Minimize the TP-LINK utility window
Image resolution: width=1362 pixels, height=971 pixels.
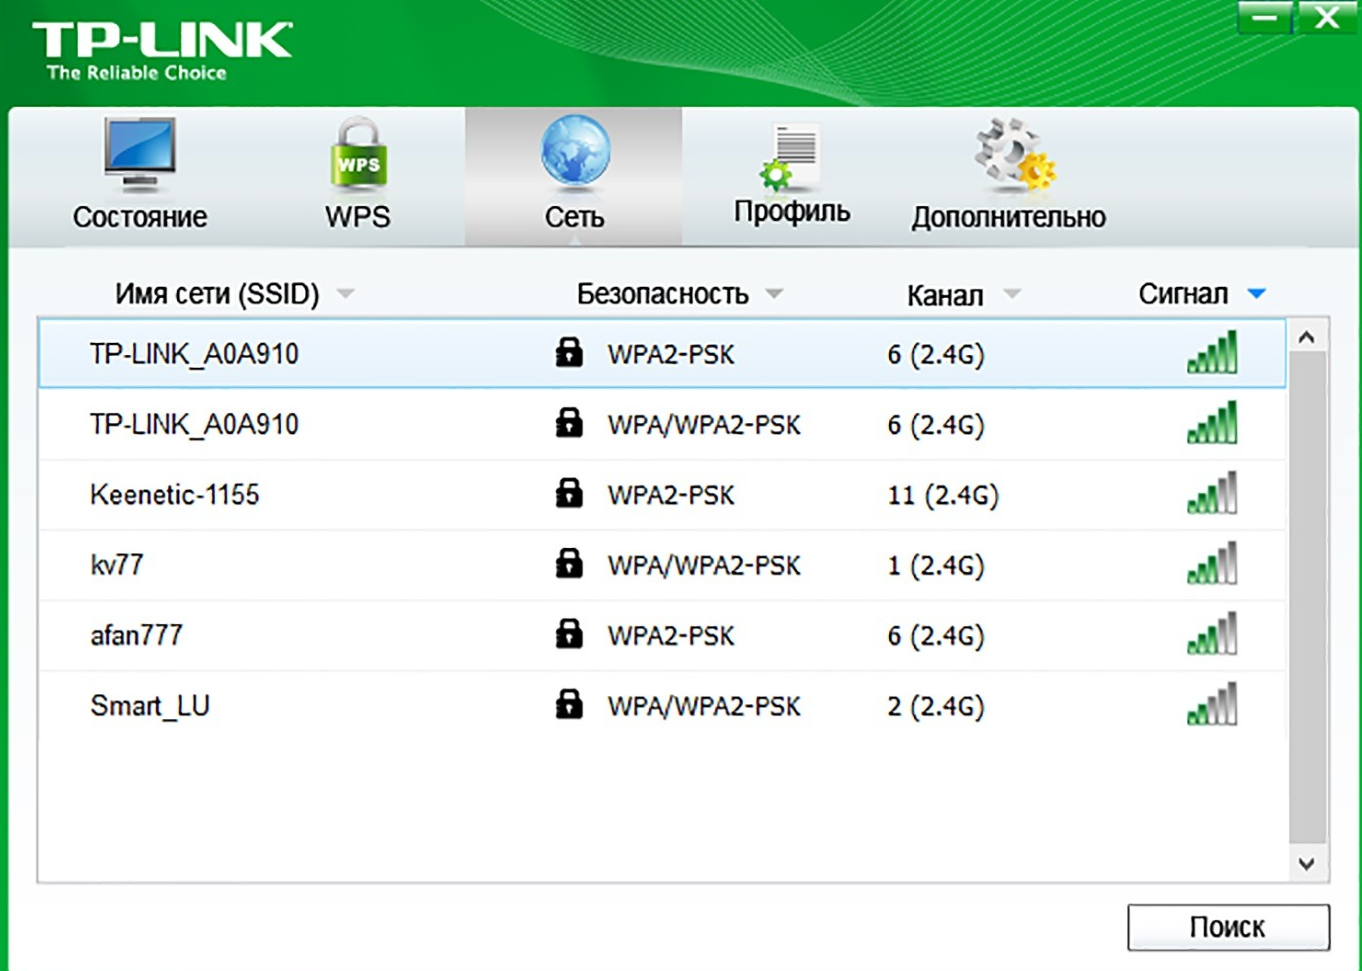click(x=1264, y=18)
